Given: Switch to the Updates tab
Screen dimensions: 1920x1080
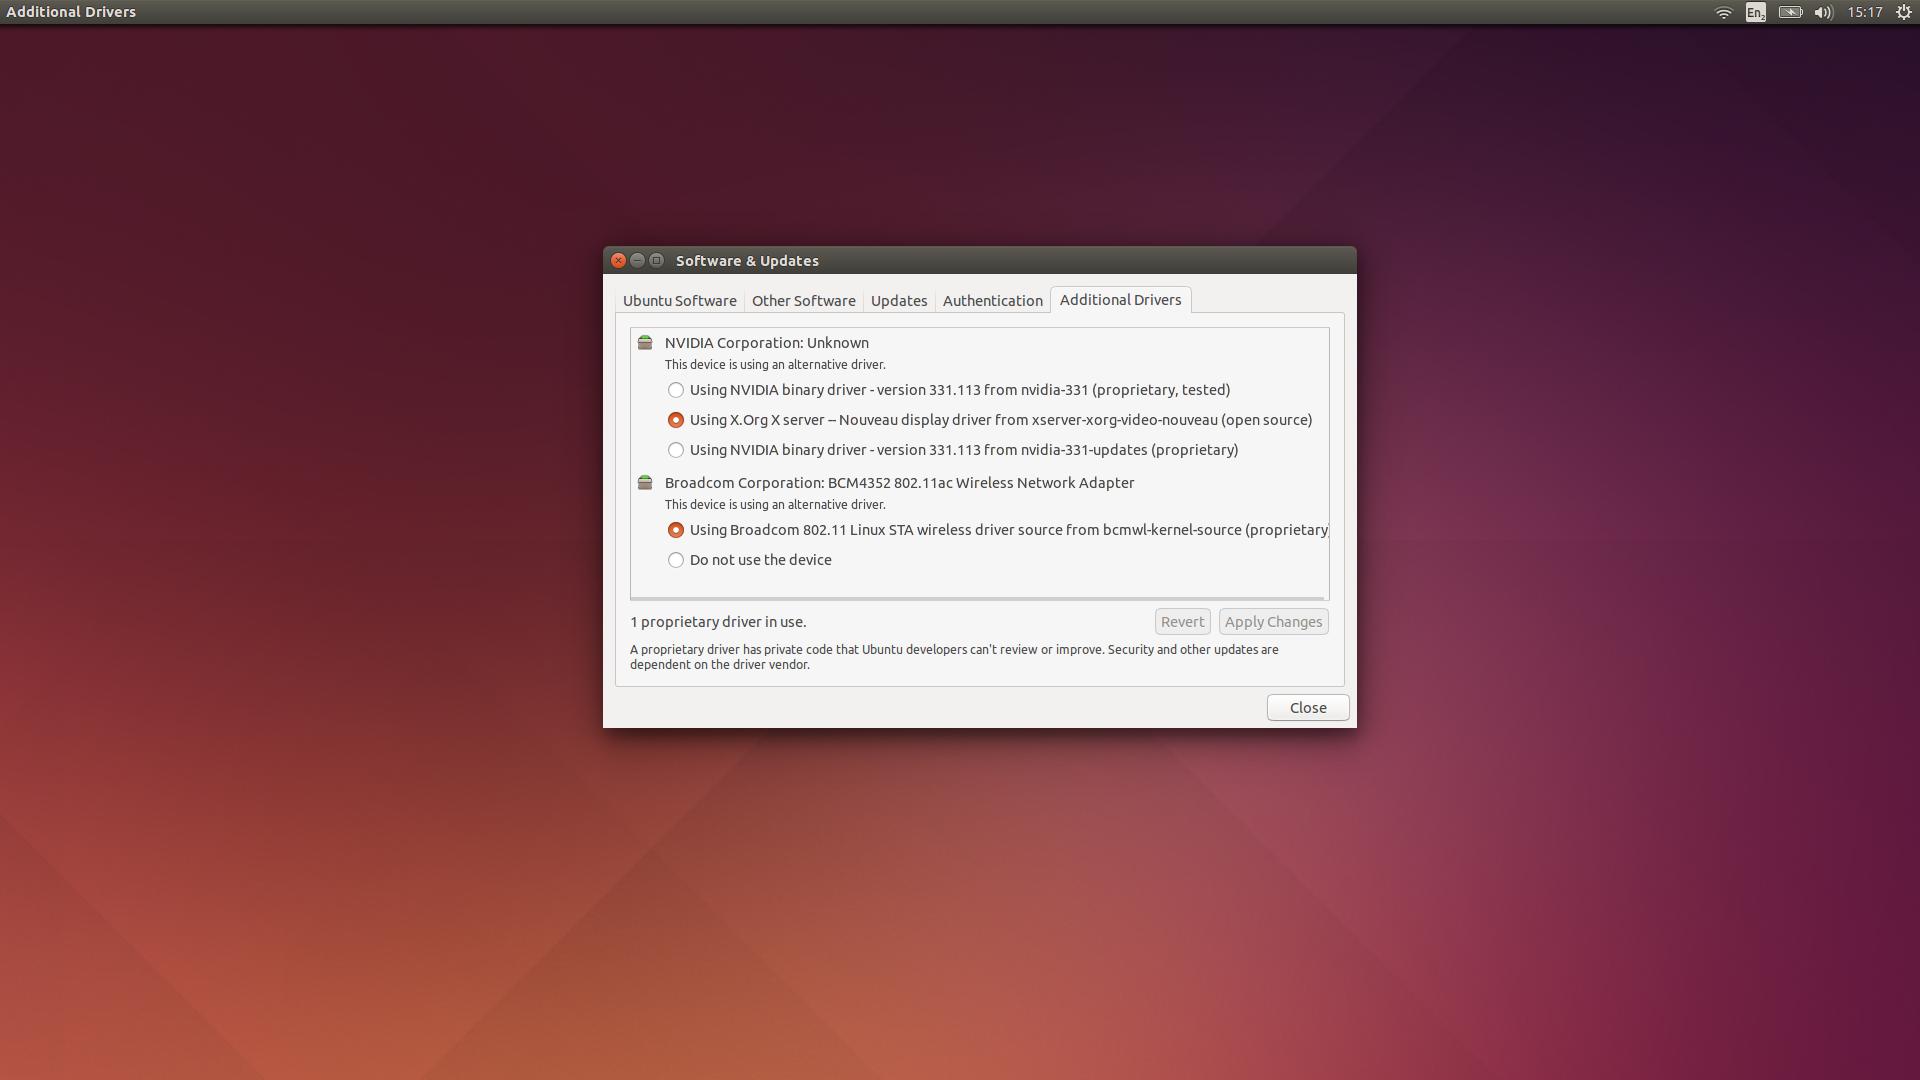Looking at the screenshot, I should click(898, 299).
